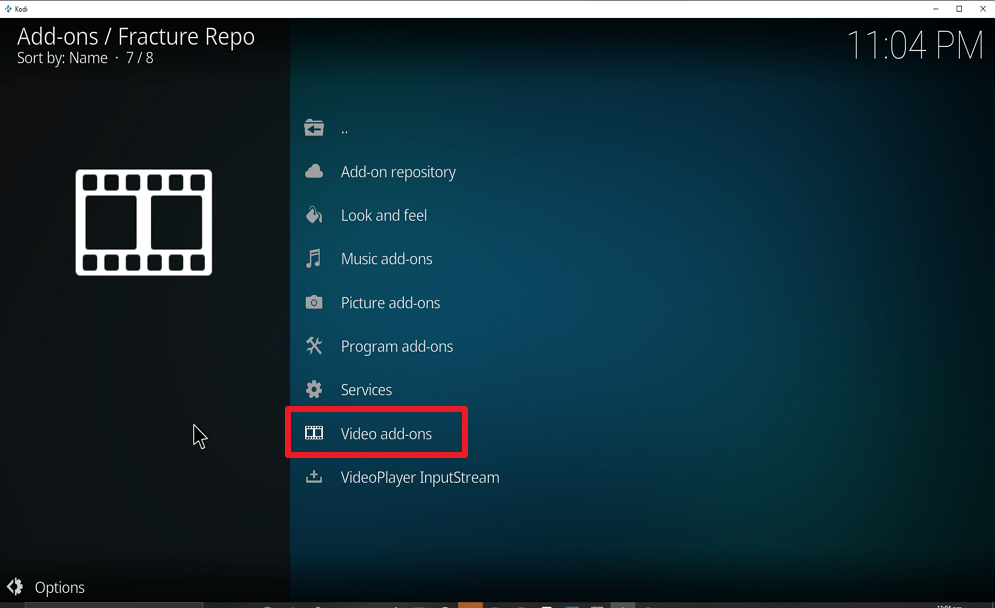Click the 11:04 PM clock
Viewport: 995px width, 608px height.
pyautogui.click(x=915, y=45)
